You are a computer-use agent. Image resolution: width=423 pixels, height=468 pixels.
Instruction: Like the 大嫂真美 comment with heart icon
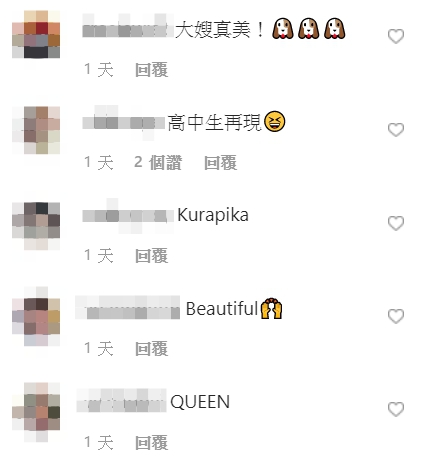point(396,36)
